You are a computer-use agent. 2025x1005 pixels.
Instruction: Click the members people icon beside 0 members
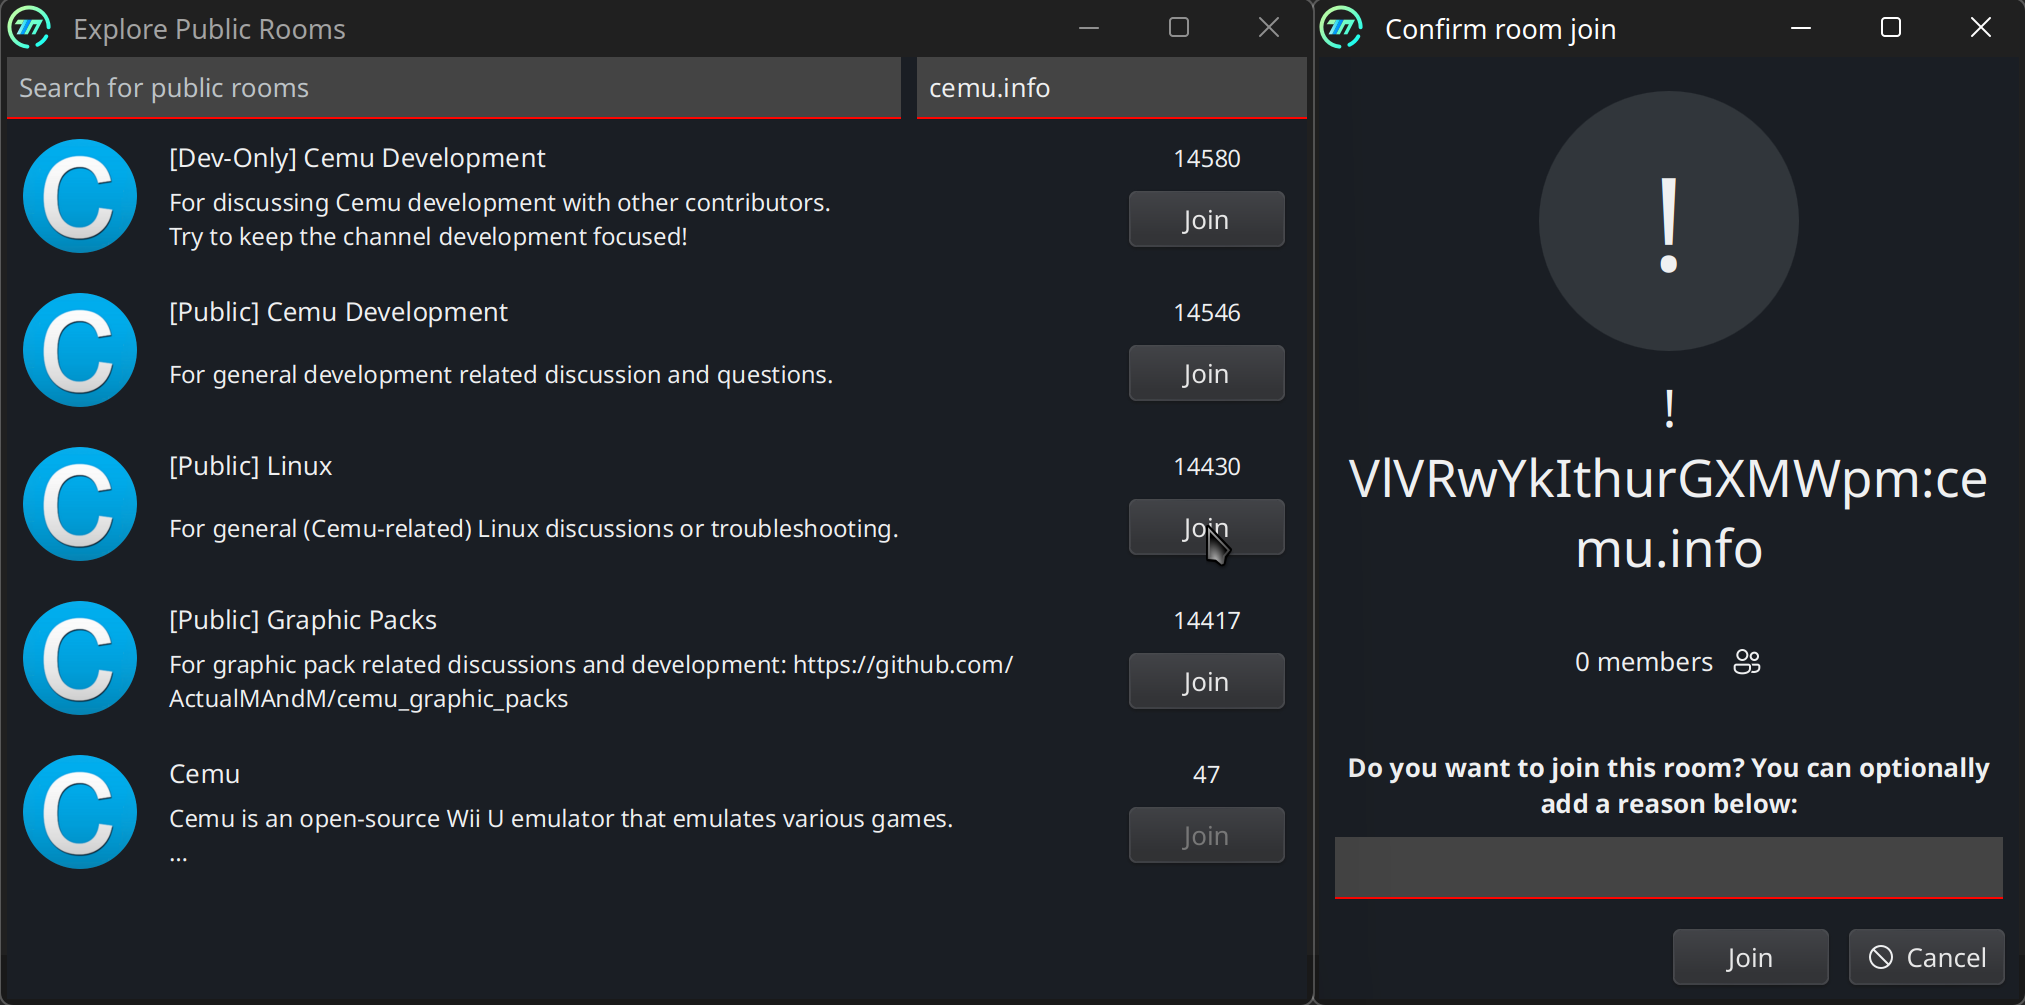click(1747, 661)
